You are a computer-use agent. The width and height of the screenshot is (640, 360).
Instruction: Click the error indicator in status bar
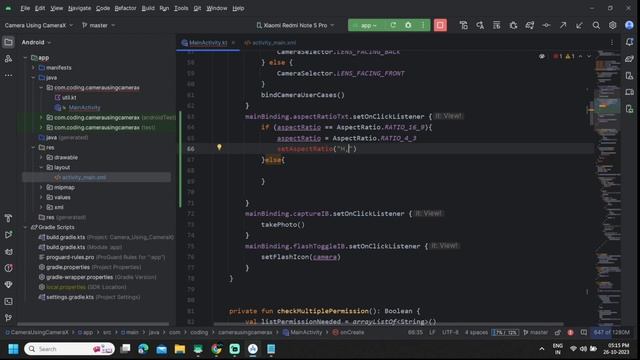[x=570, y=332]
